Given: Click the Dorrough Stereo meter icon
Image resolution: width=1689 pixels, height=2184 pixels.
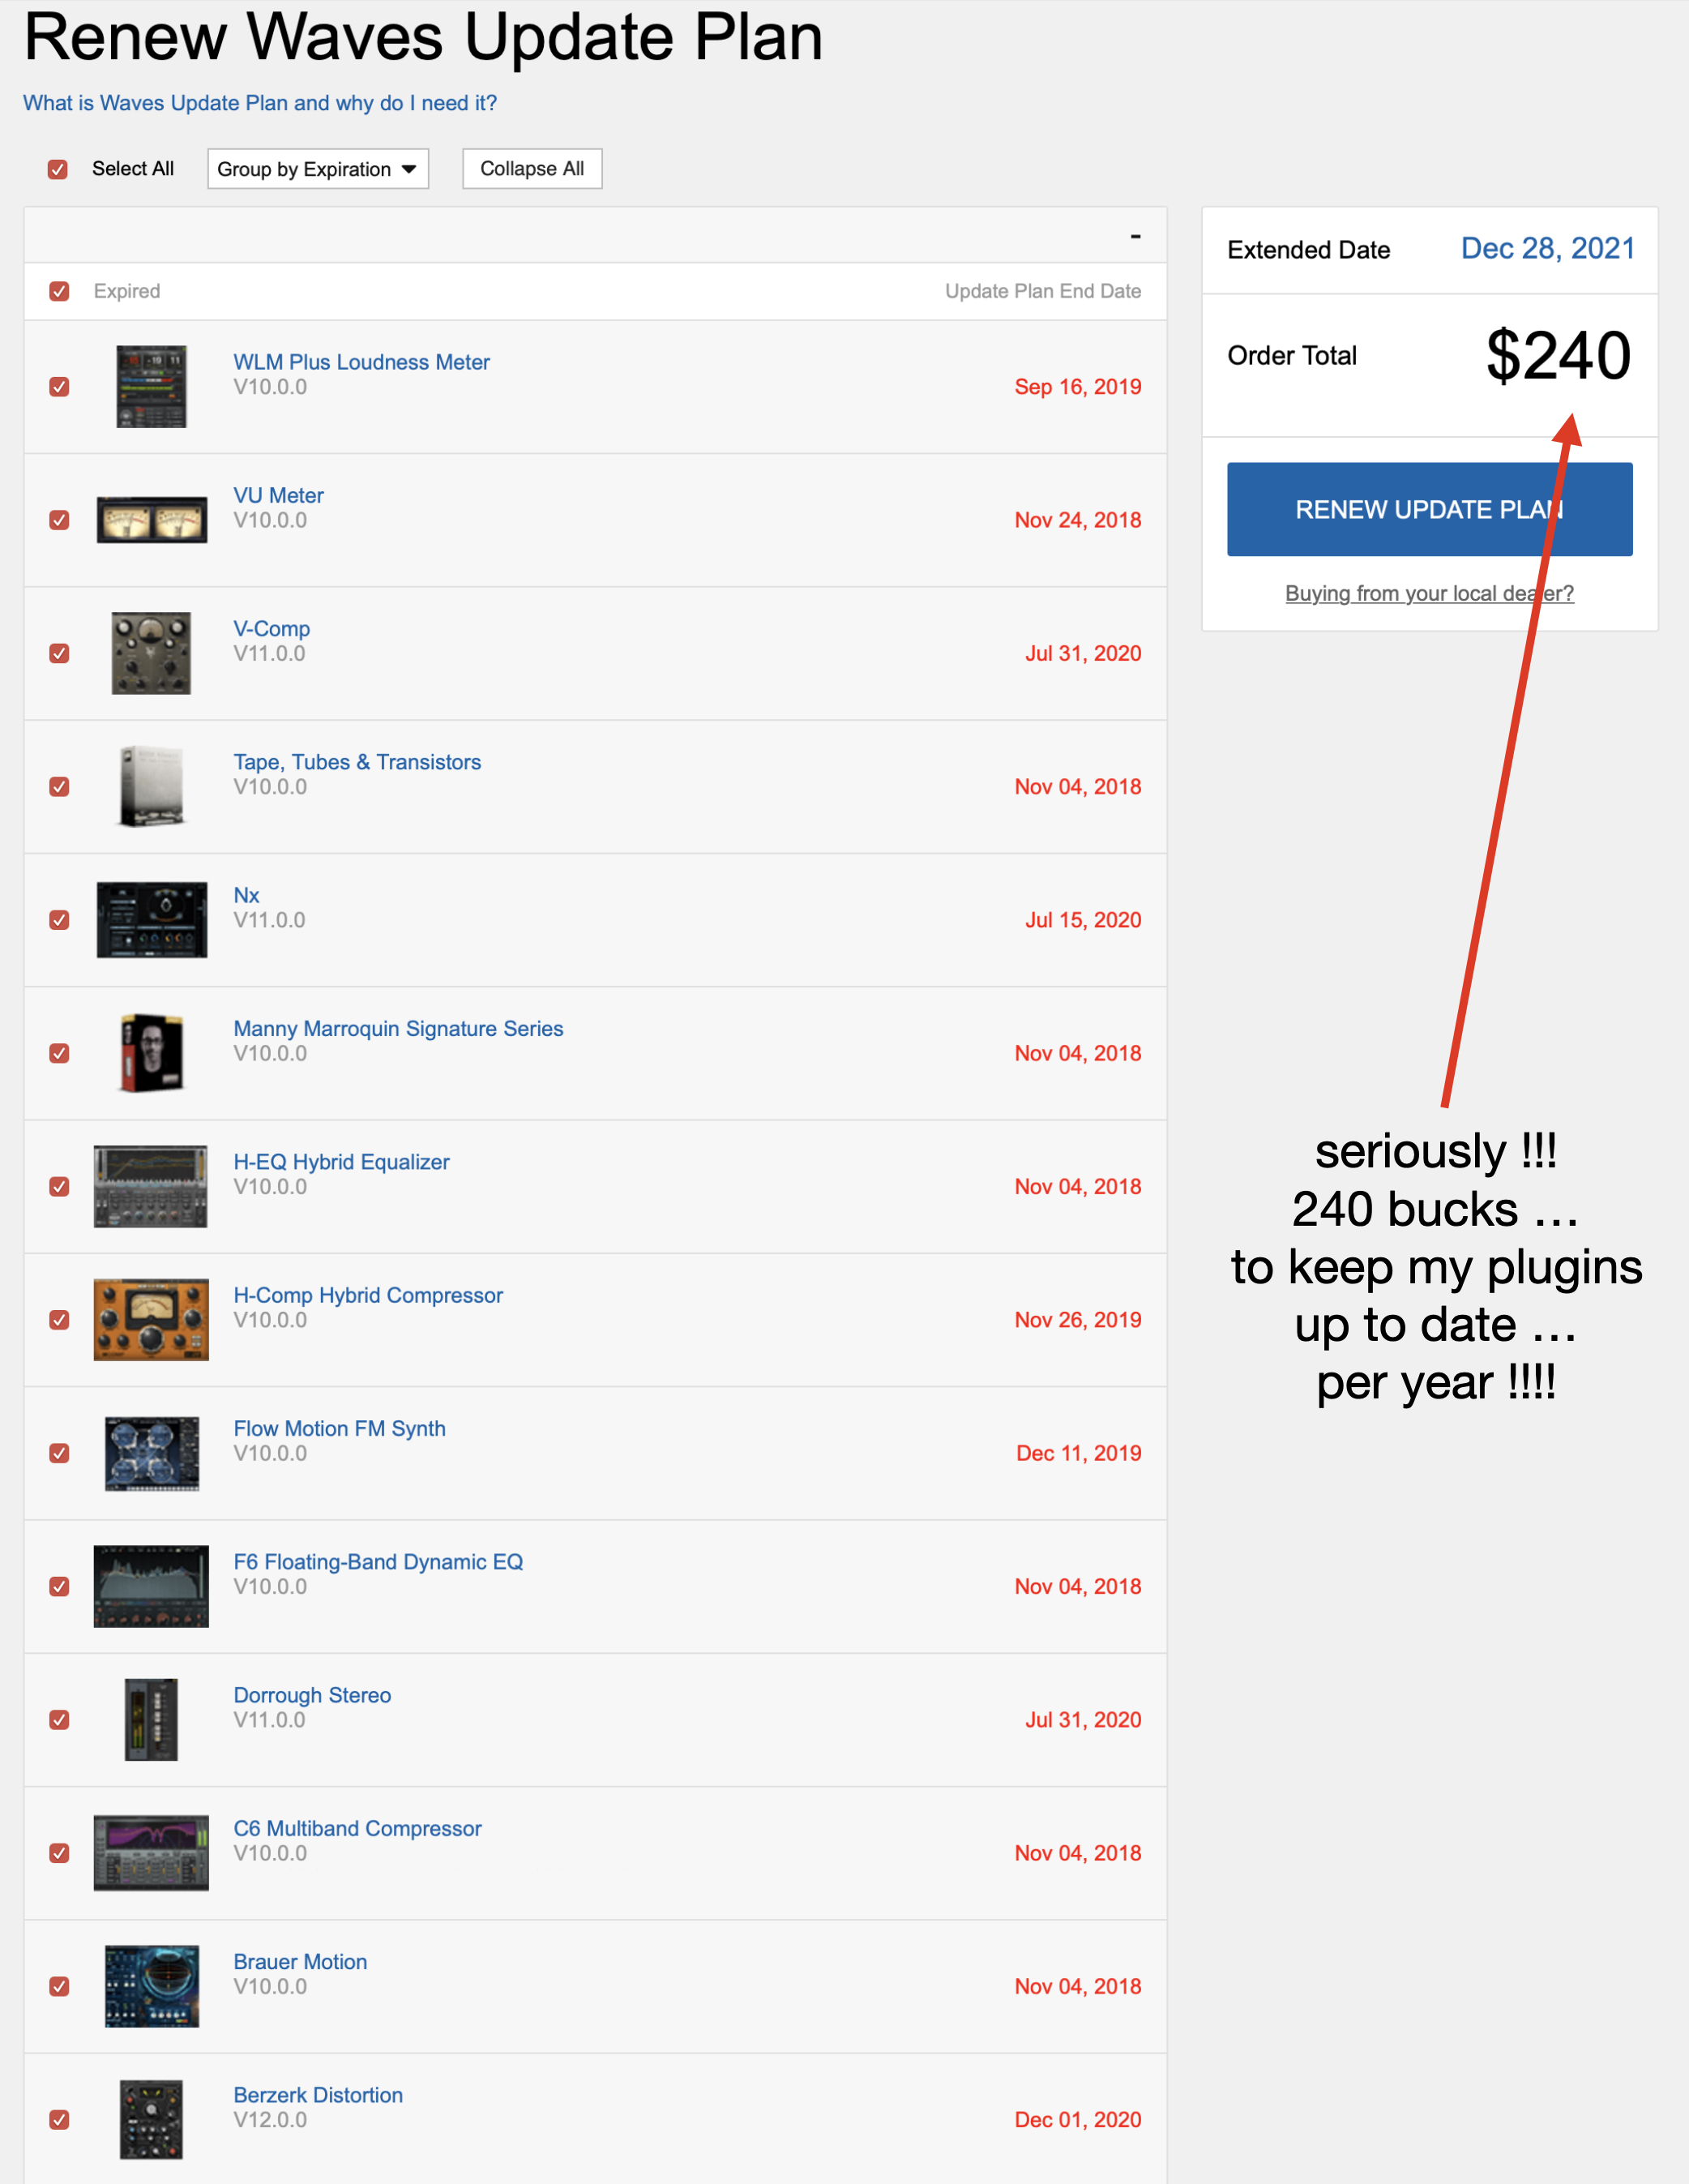Looking at the screenshot, I should (151, 1719).
